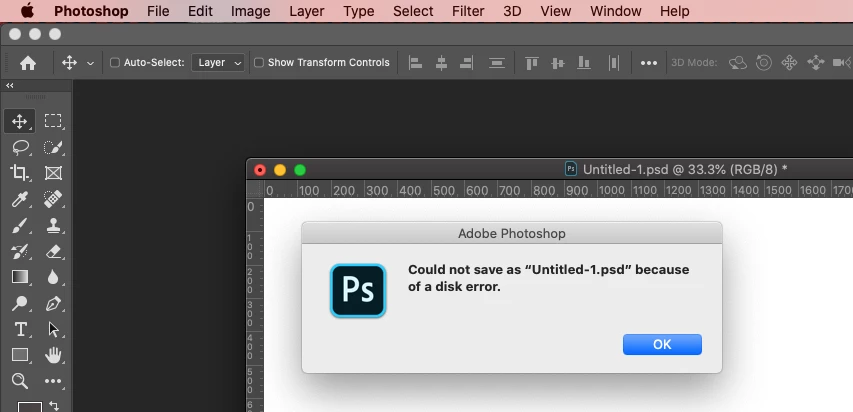Select the History Brush tool
853x412 pixels.
(x=20, y=251)
